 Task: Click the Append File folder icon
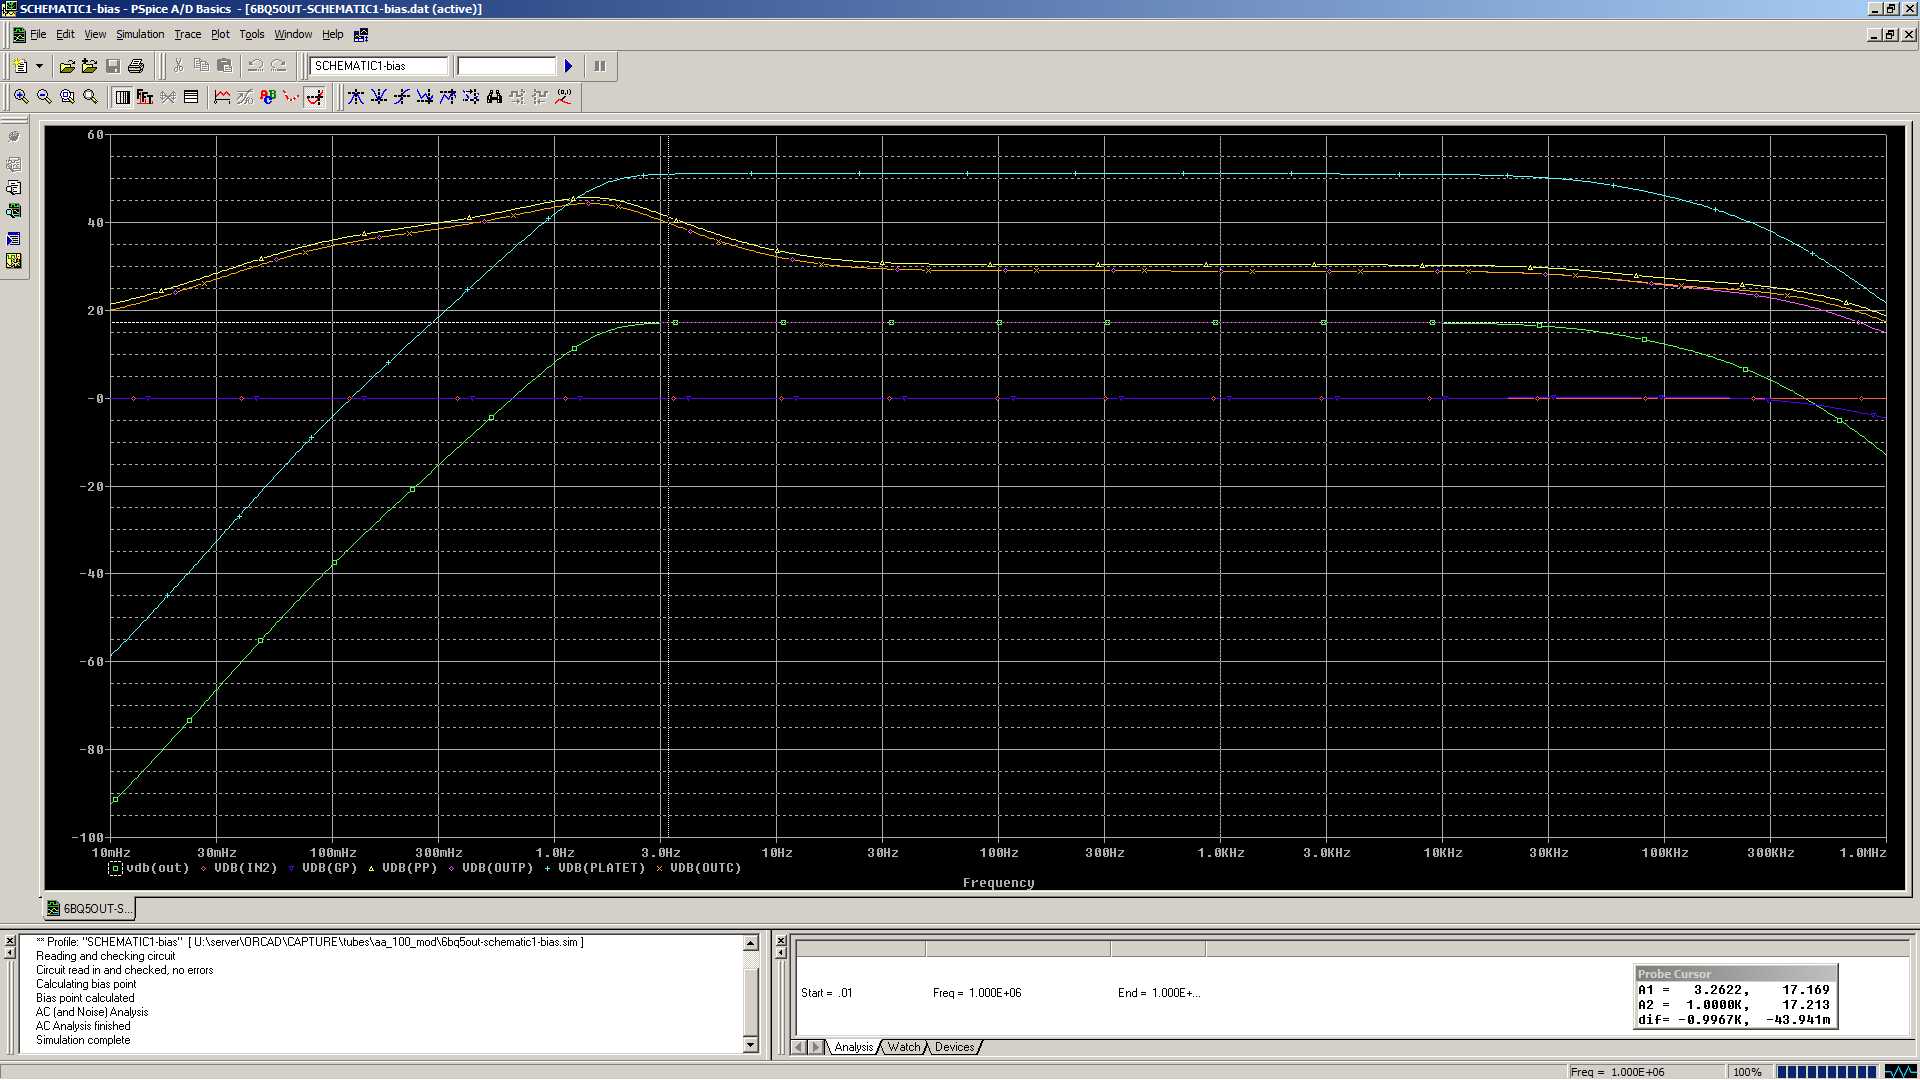pyautogui.click(x=90, y=66)
